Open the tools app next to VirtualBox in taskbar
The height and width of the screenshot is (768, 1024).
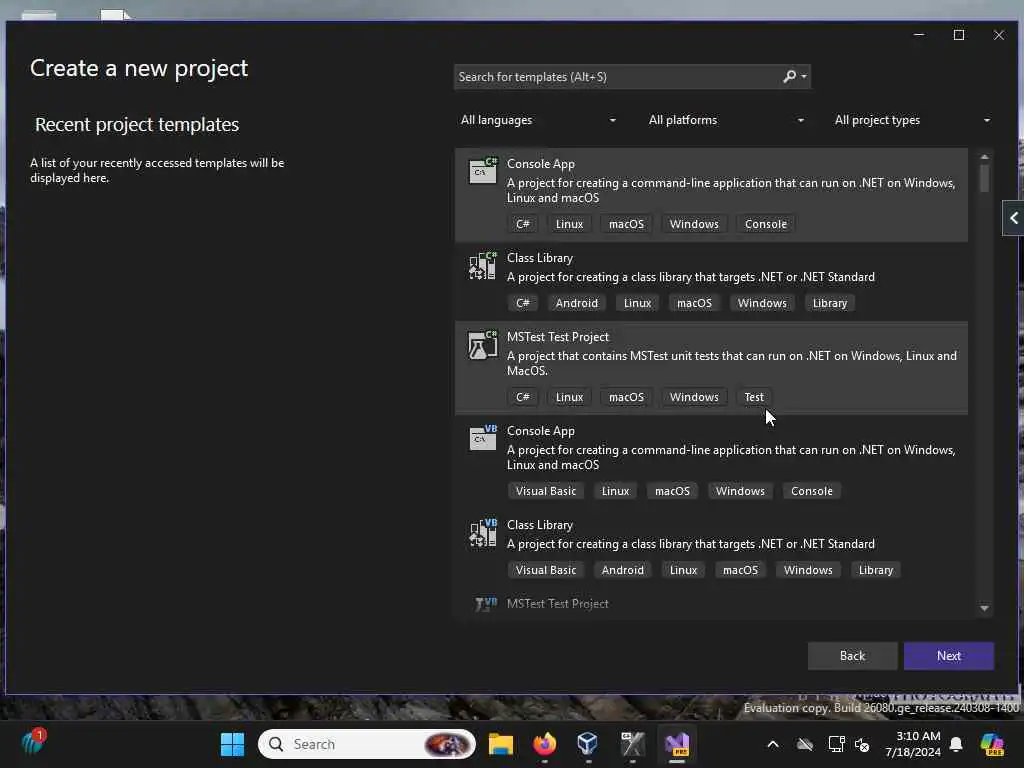point(632,744)
